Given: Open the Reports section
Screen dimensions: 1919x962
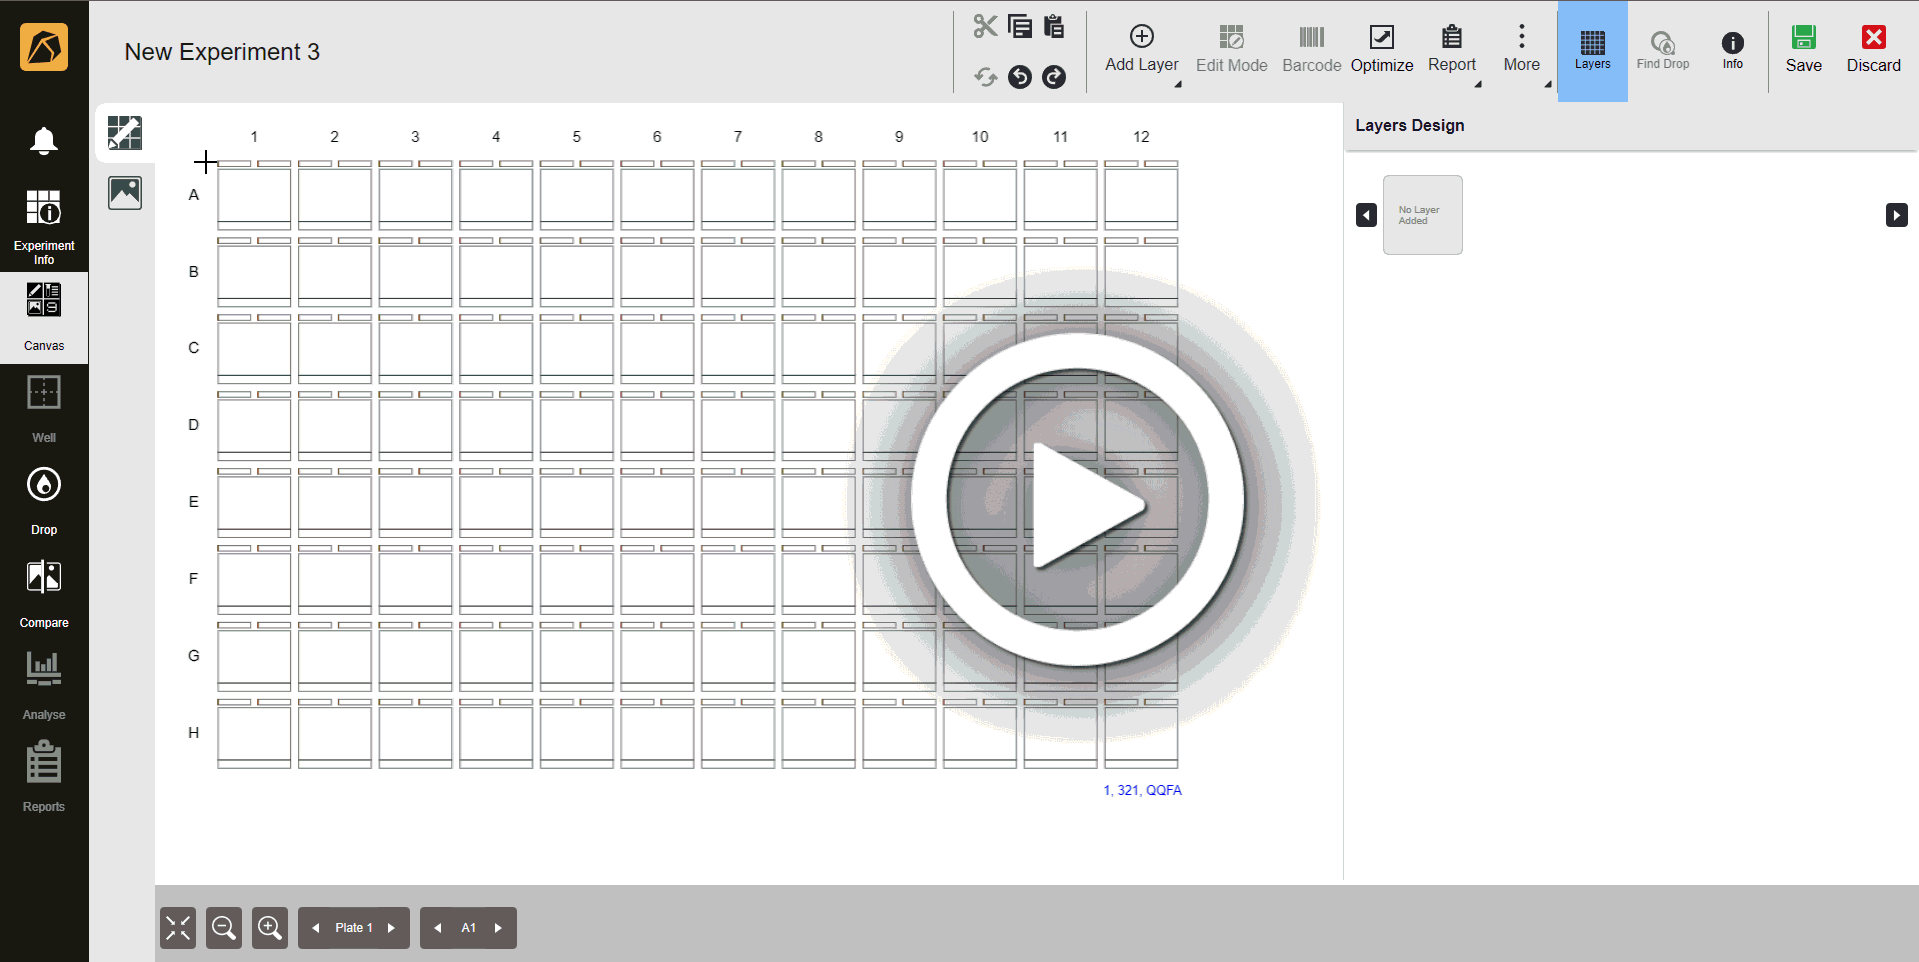Looking at the screenshot, I should tap(44, 776).
